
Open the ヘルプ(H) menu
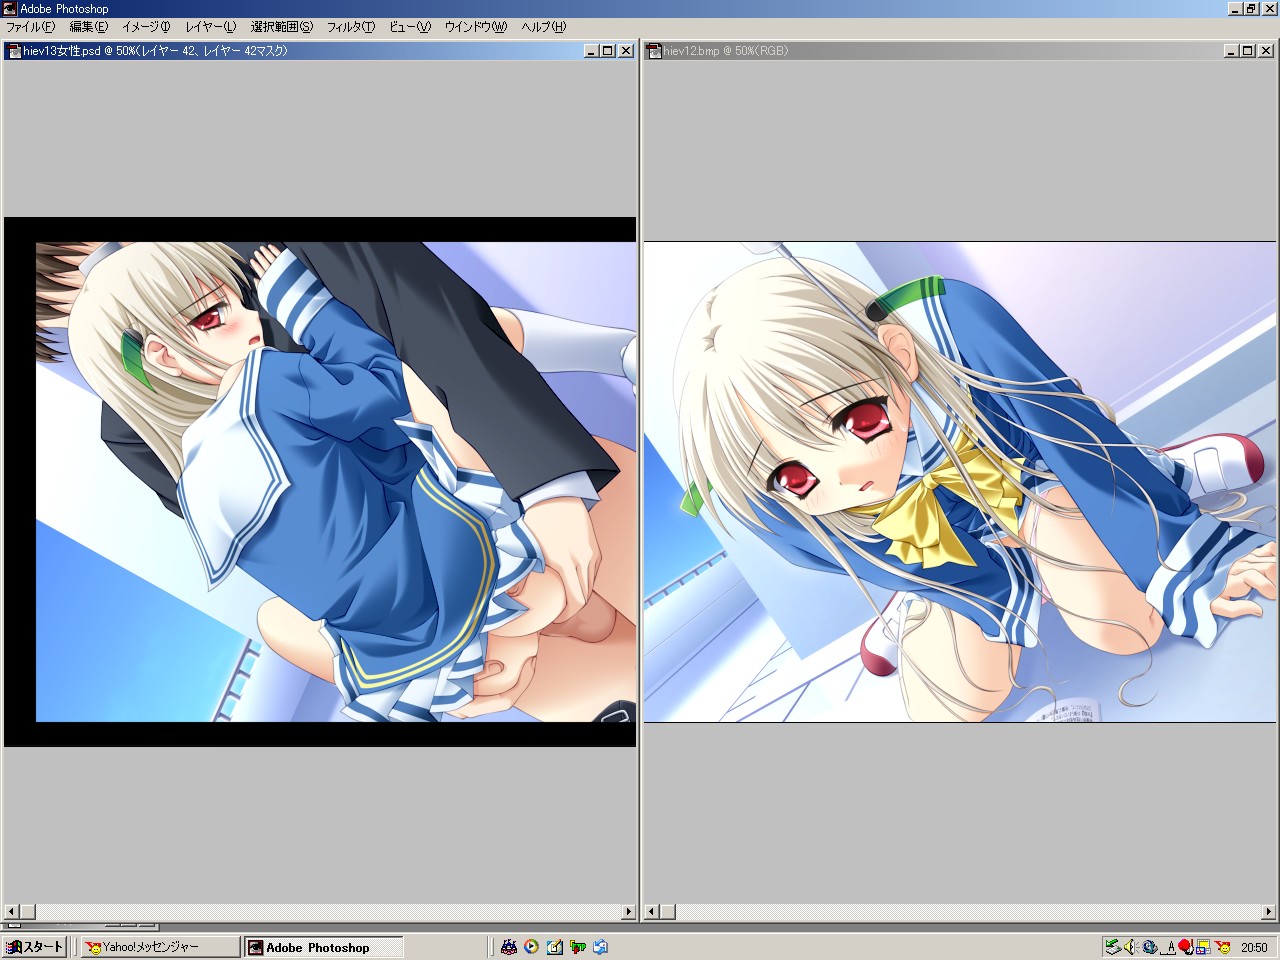pos(543,27)
